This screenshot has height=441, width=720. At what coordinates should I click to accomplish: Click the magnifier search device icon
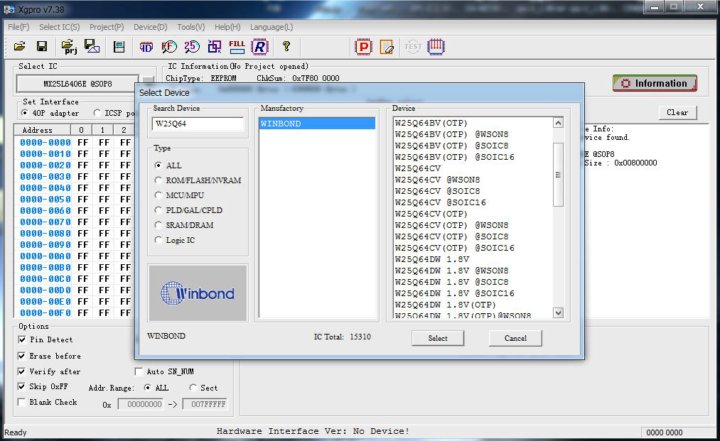click(x=169, y=46)
